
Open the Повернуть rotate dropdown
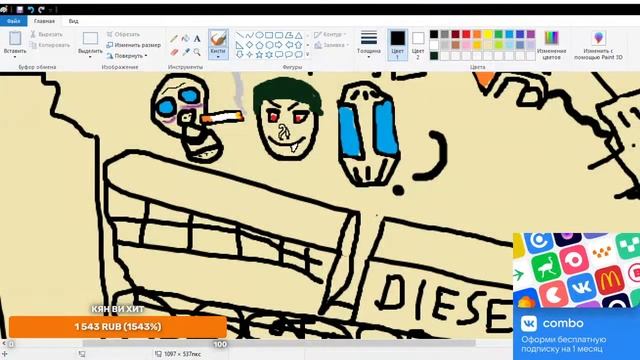(x=127, y=56)
